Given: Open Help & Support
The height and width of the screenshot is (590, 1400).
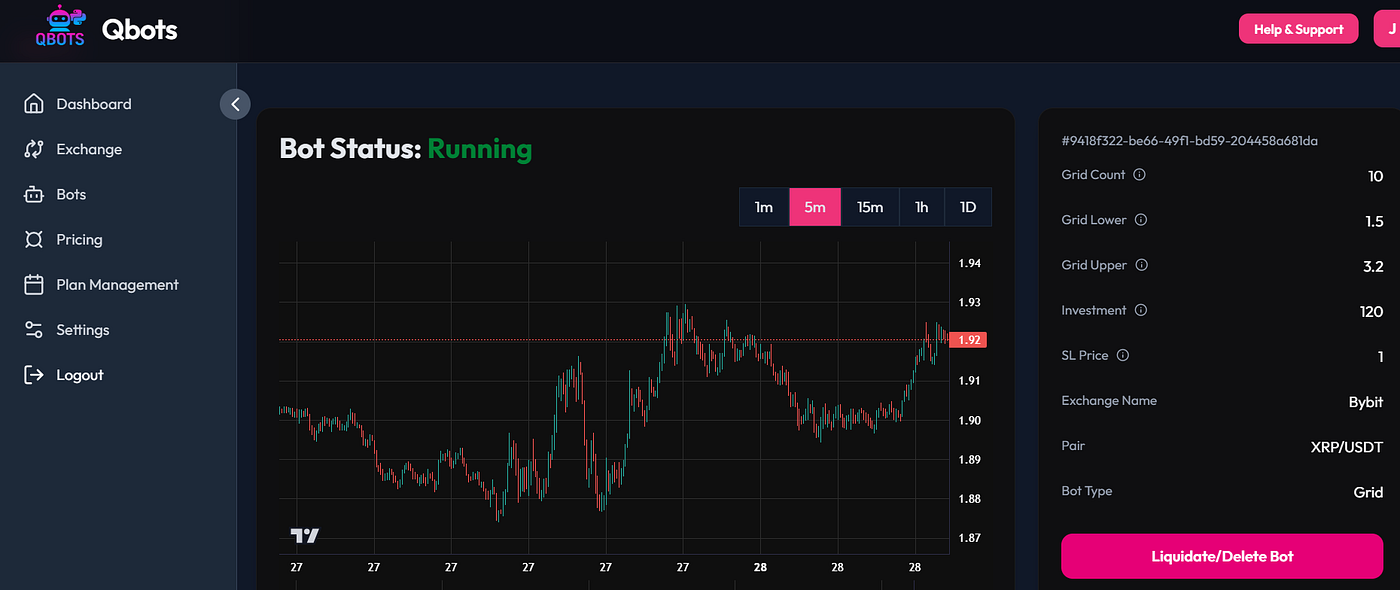Looking at the screenshot, I should [x=1298, y=29].
